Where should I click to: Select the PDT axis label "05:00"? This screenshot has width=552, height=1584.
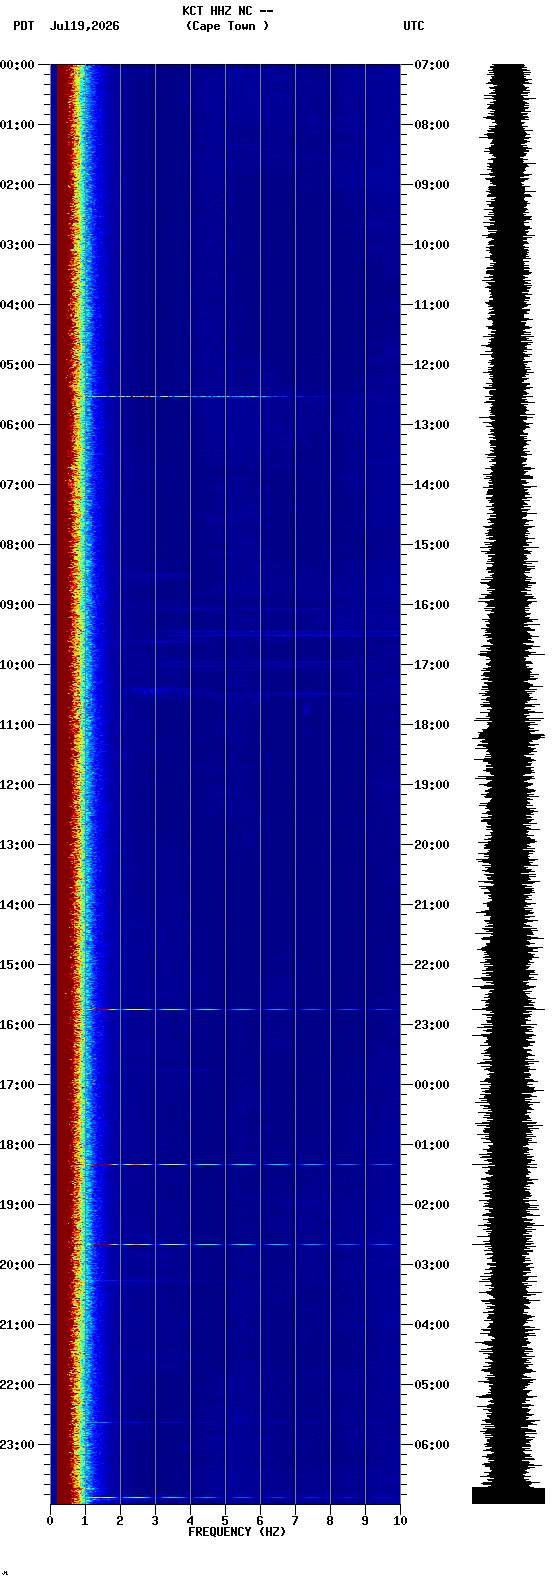pos(17,365)
